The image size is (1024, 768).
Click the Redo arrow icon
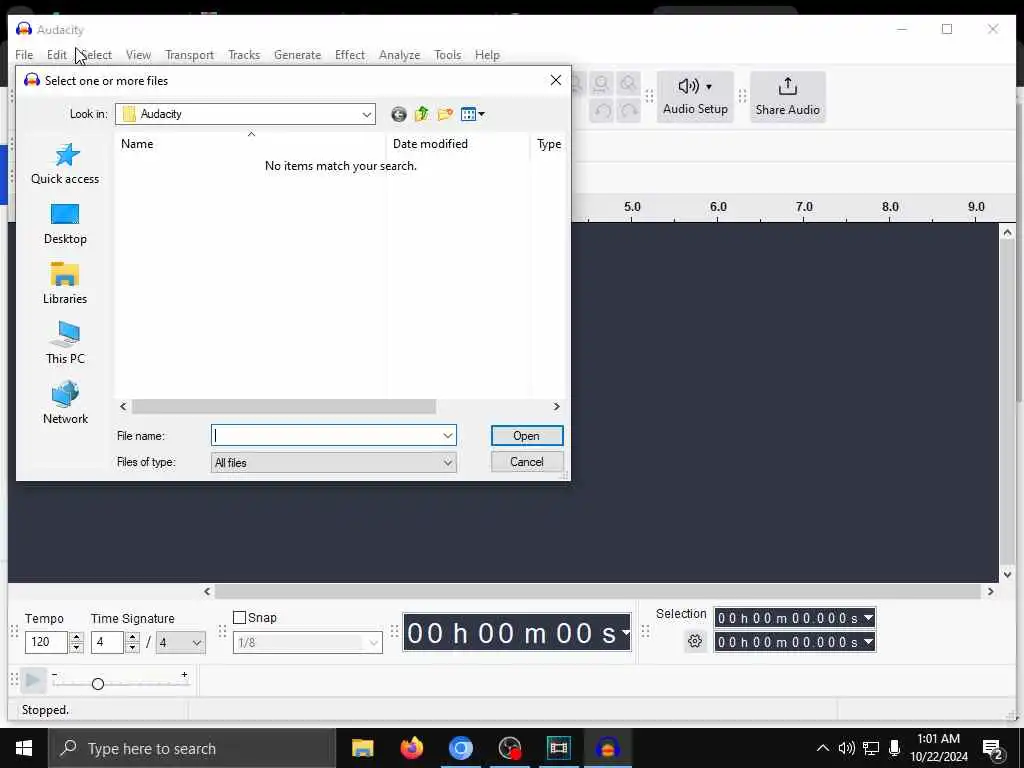628,110
